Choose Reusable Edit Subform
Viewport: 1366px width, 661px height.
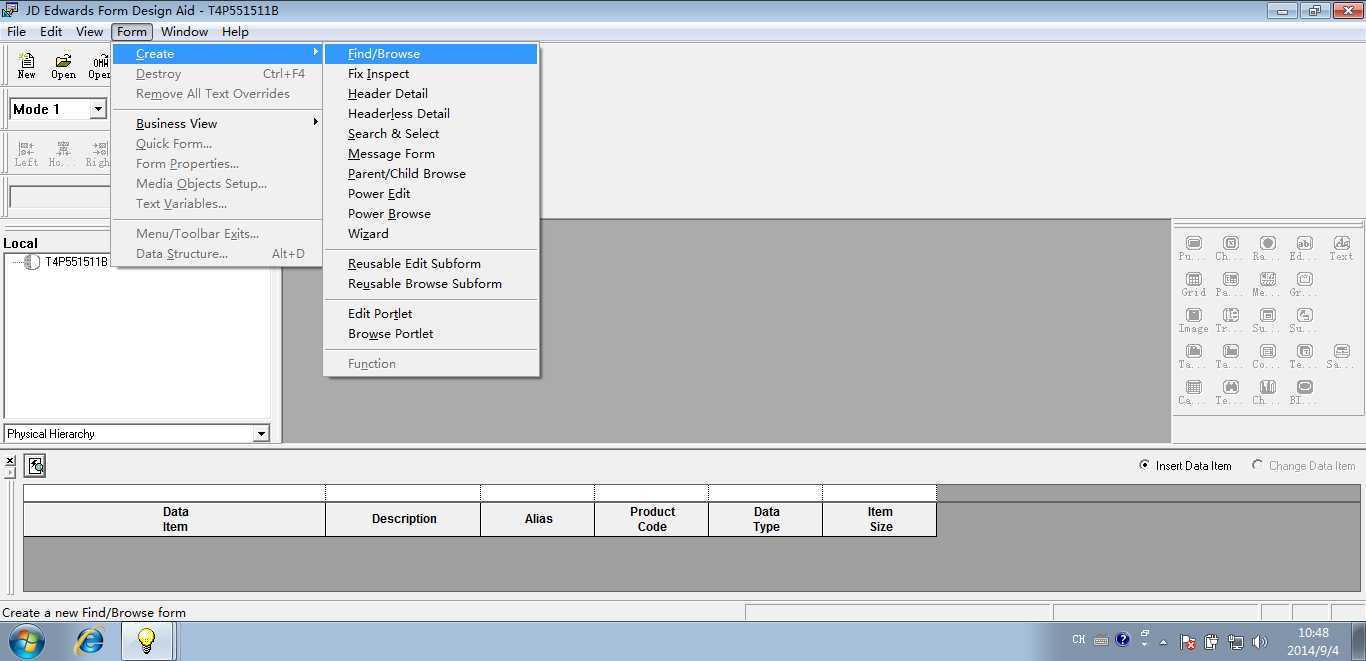click(x=431, y=263)
